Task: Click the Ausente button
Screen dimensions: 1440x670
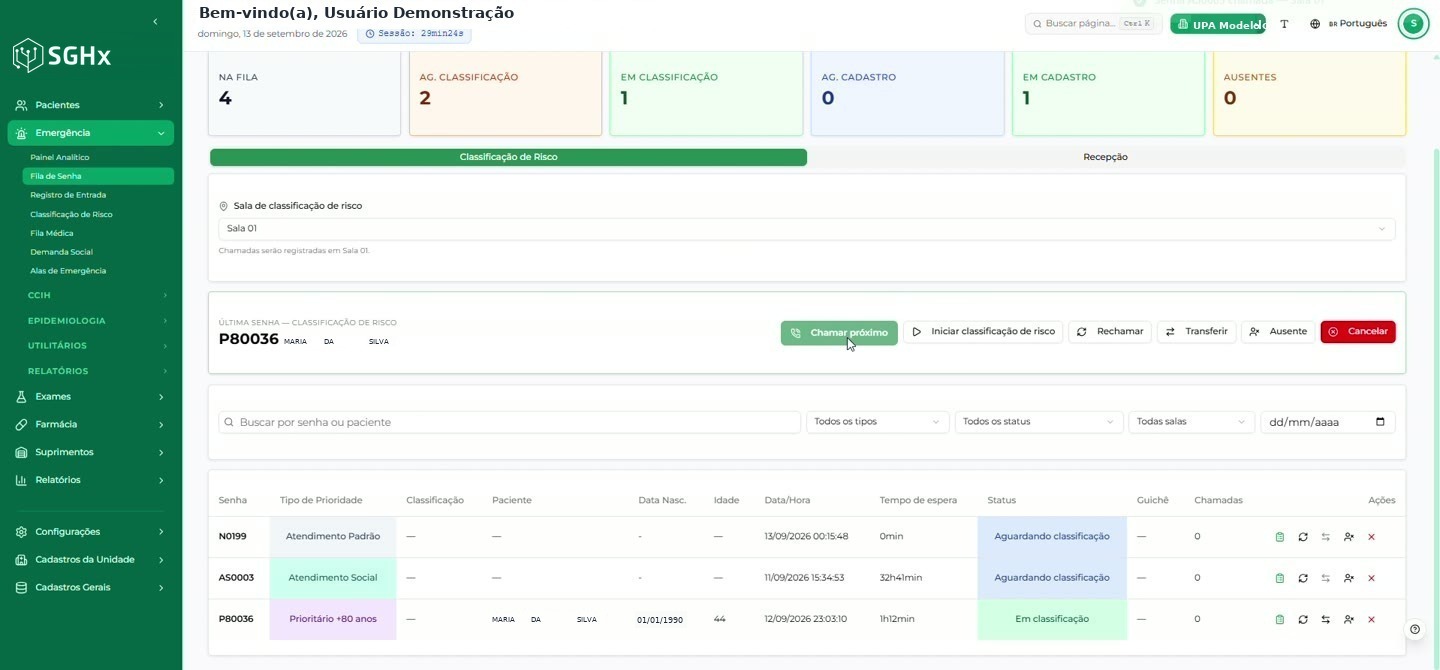Action: point(1278,332)
